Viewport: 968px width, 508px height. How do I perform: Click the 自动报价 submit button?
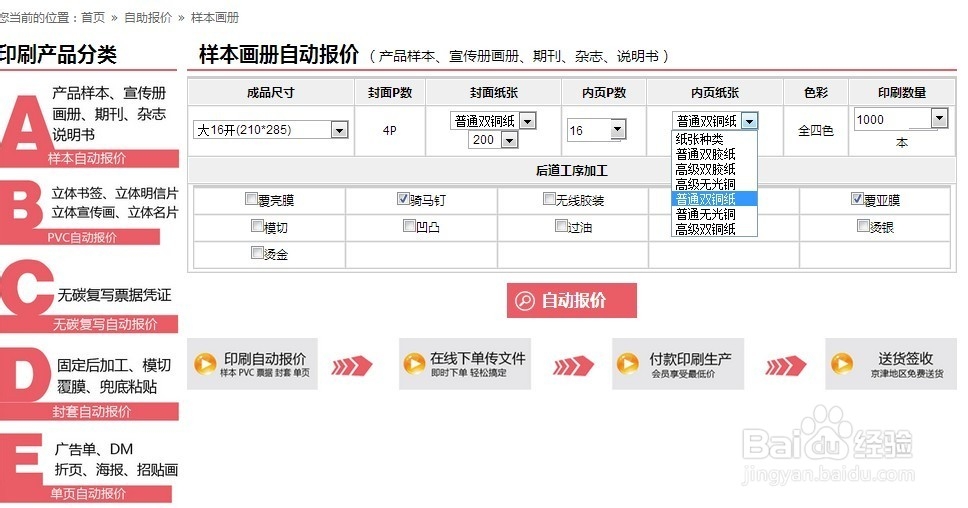572,301
